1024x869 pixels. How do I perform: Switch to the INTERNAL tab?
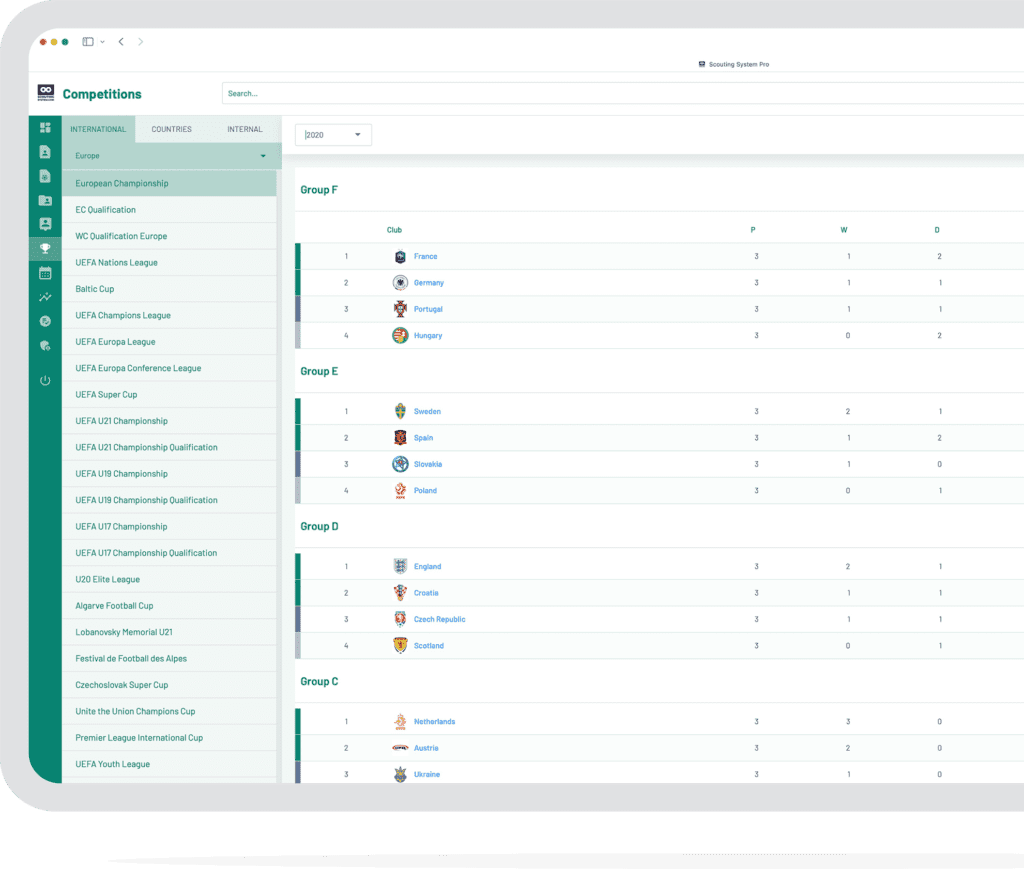click(x=244, y=129)
